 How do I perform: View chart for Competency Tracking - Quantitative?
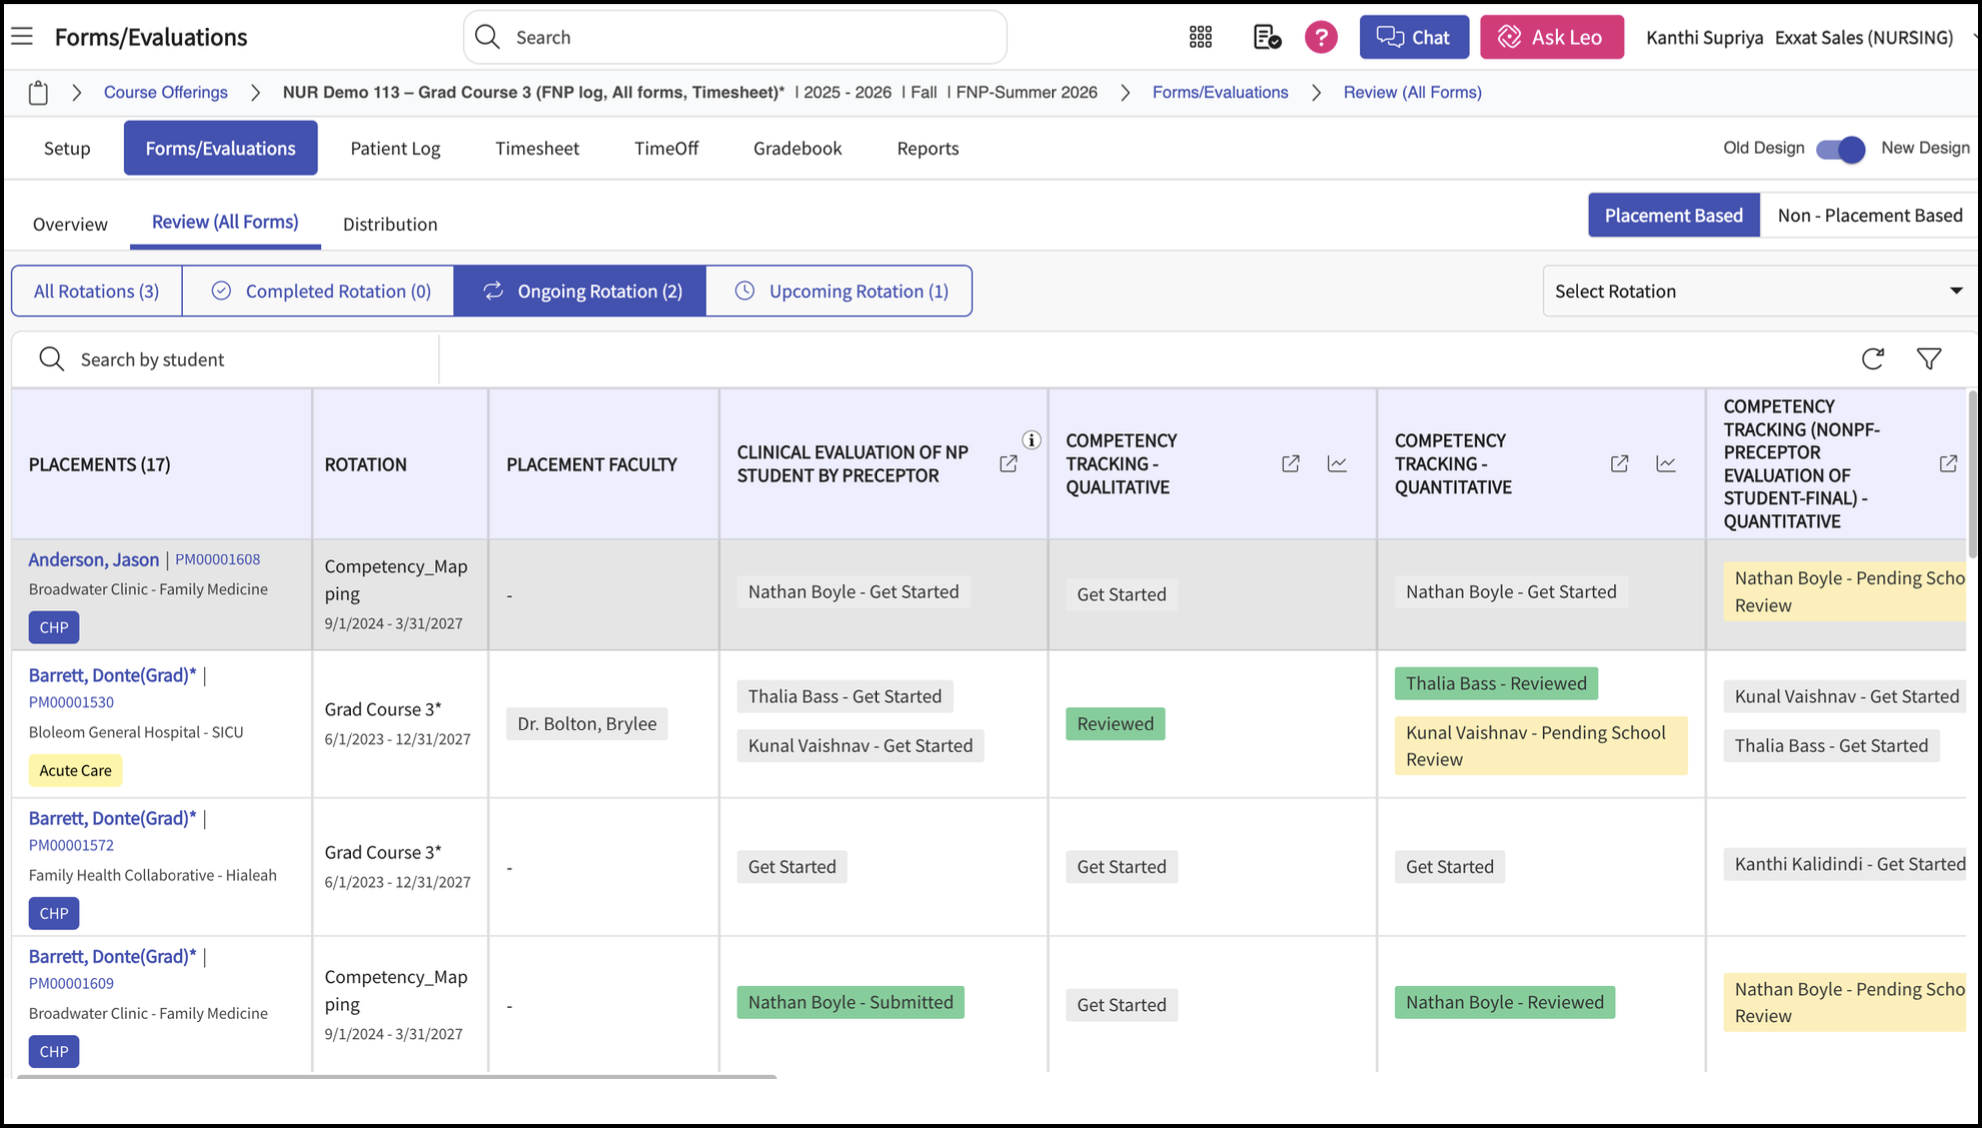[x=1665, y=464]
